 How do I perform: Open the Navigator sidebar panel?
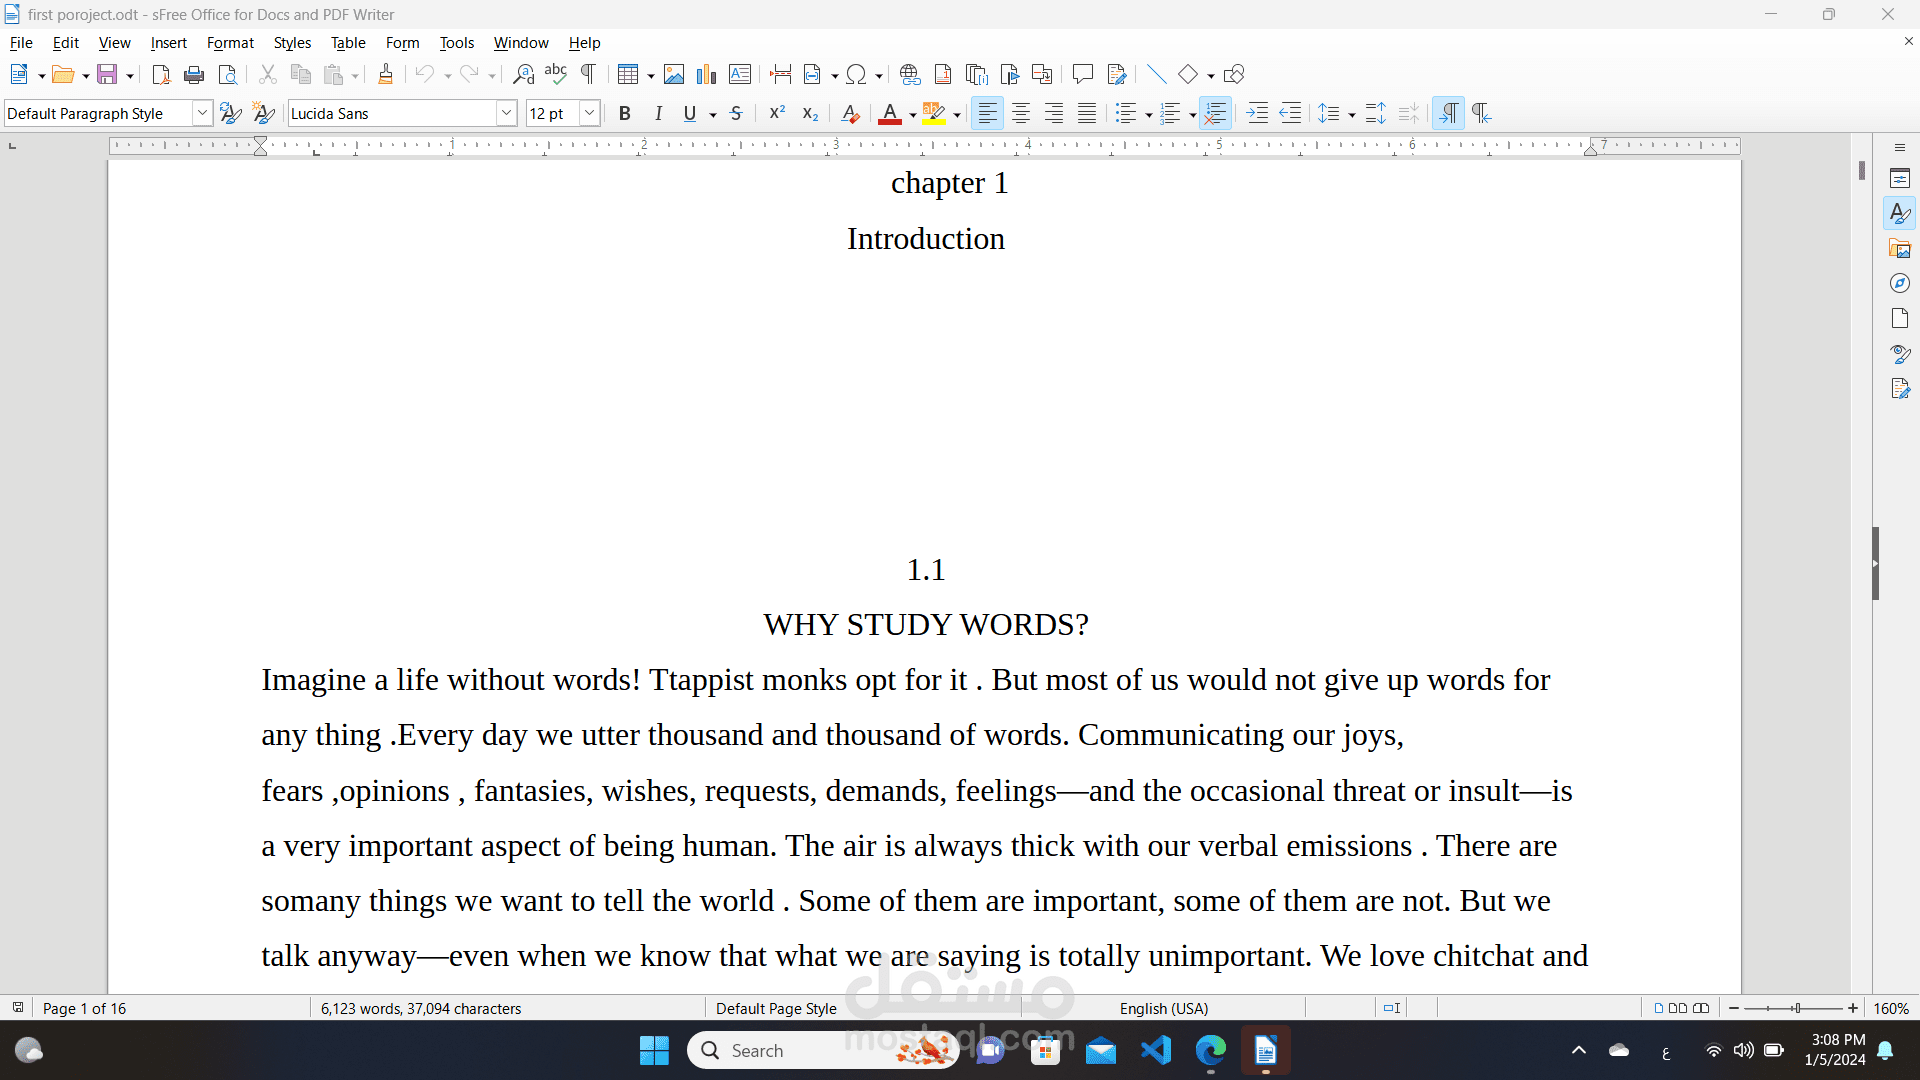(x=1900, y=284)
